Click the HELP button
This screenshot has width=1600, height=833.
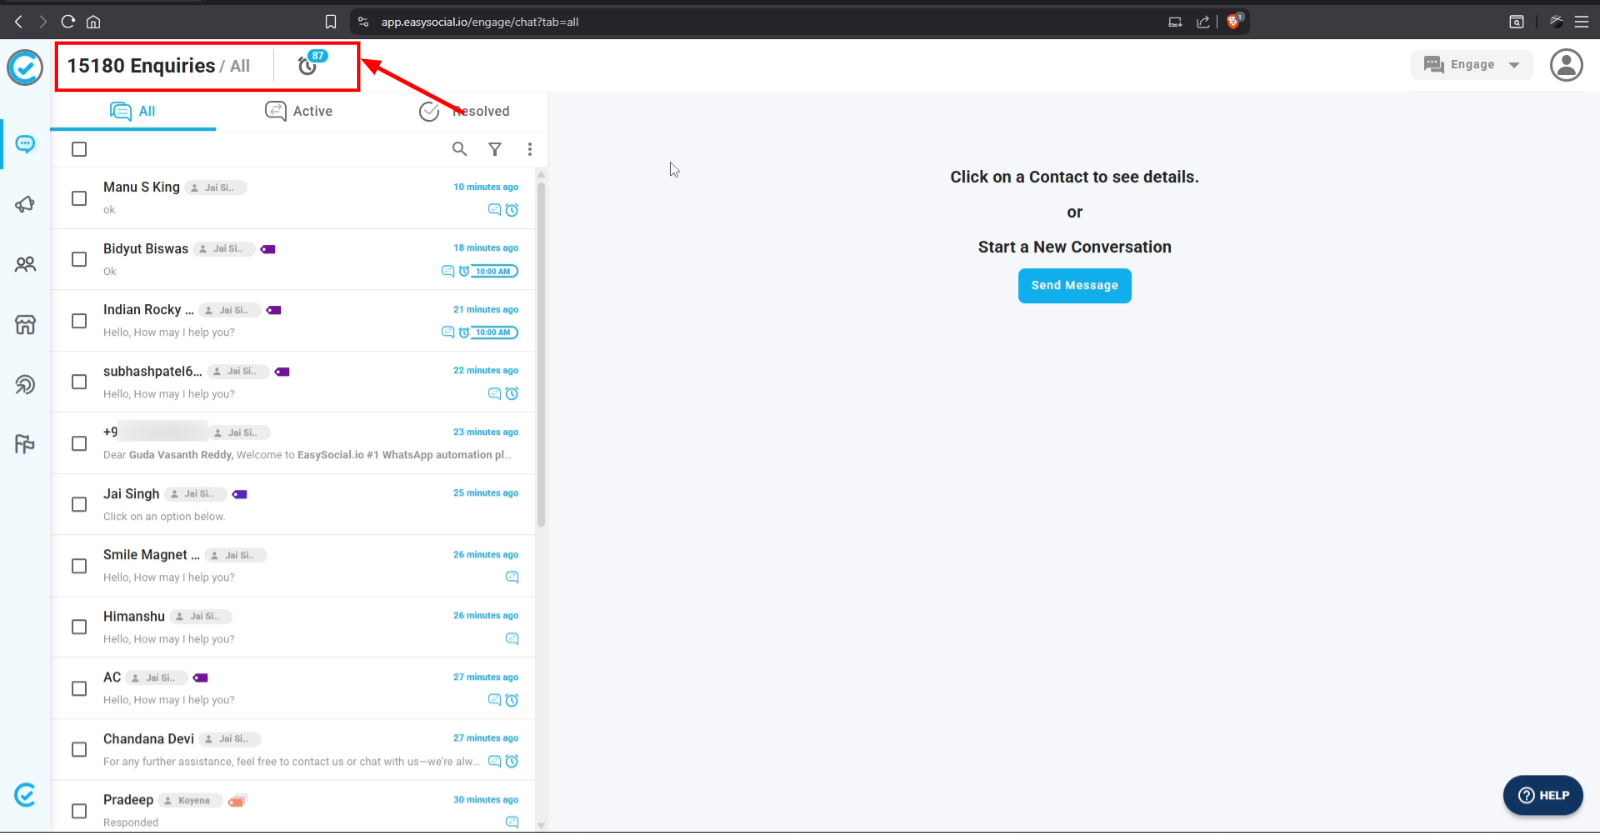(1542, 795)
